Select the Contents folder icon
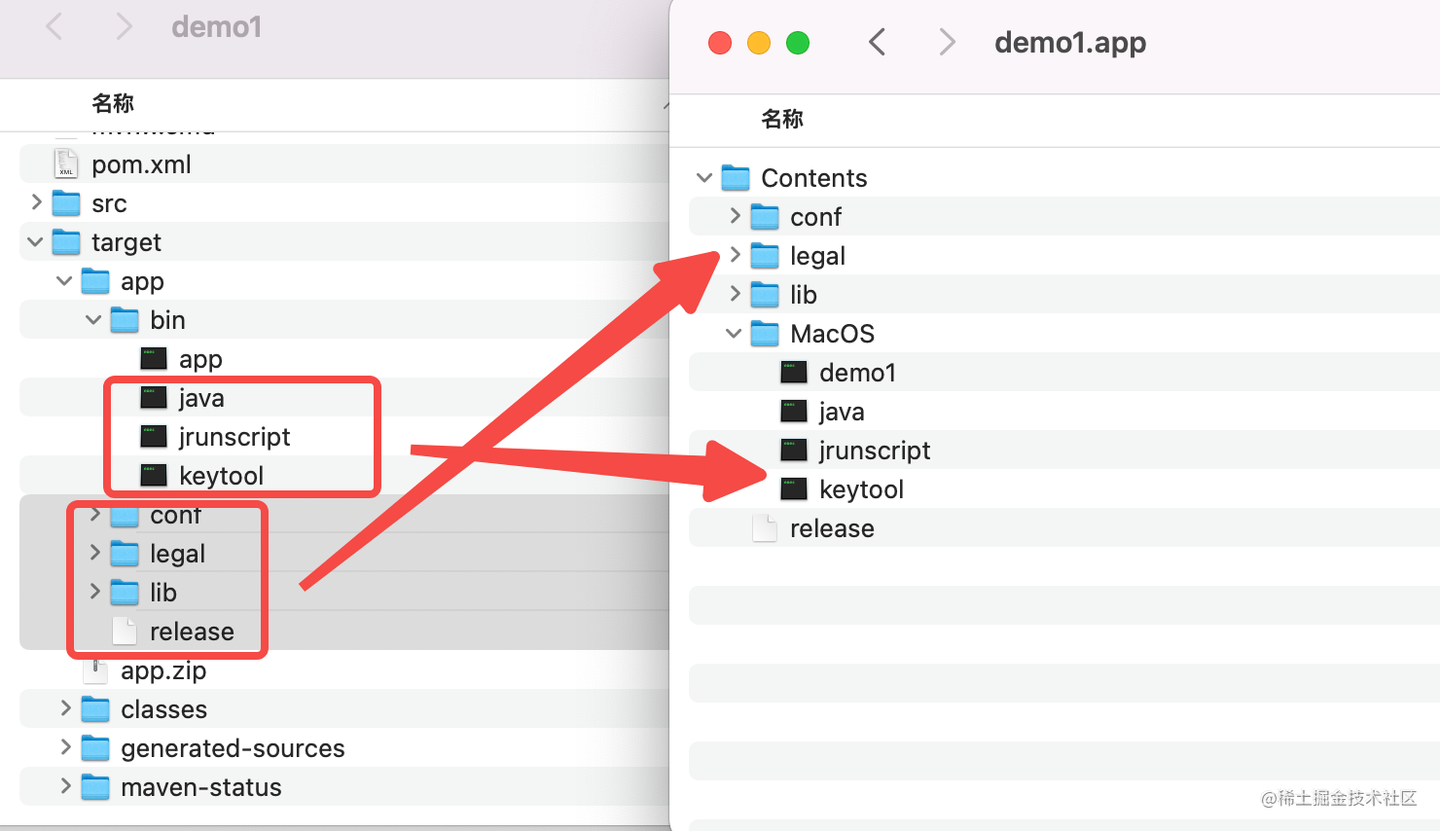The image size is (1440, 831). pyautogui.click(x=735, y=178)
